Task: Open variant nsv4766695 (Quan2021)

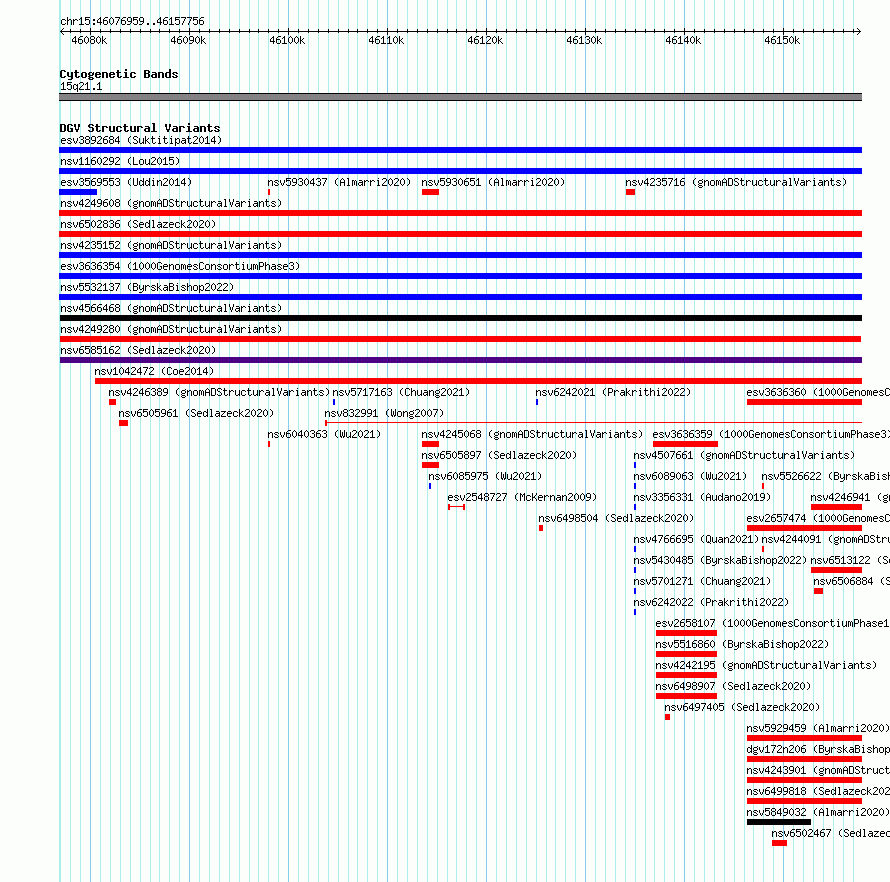Action: tap(696, 539)
